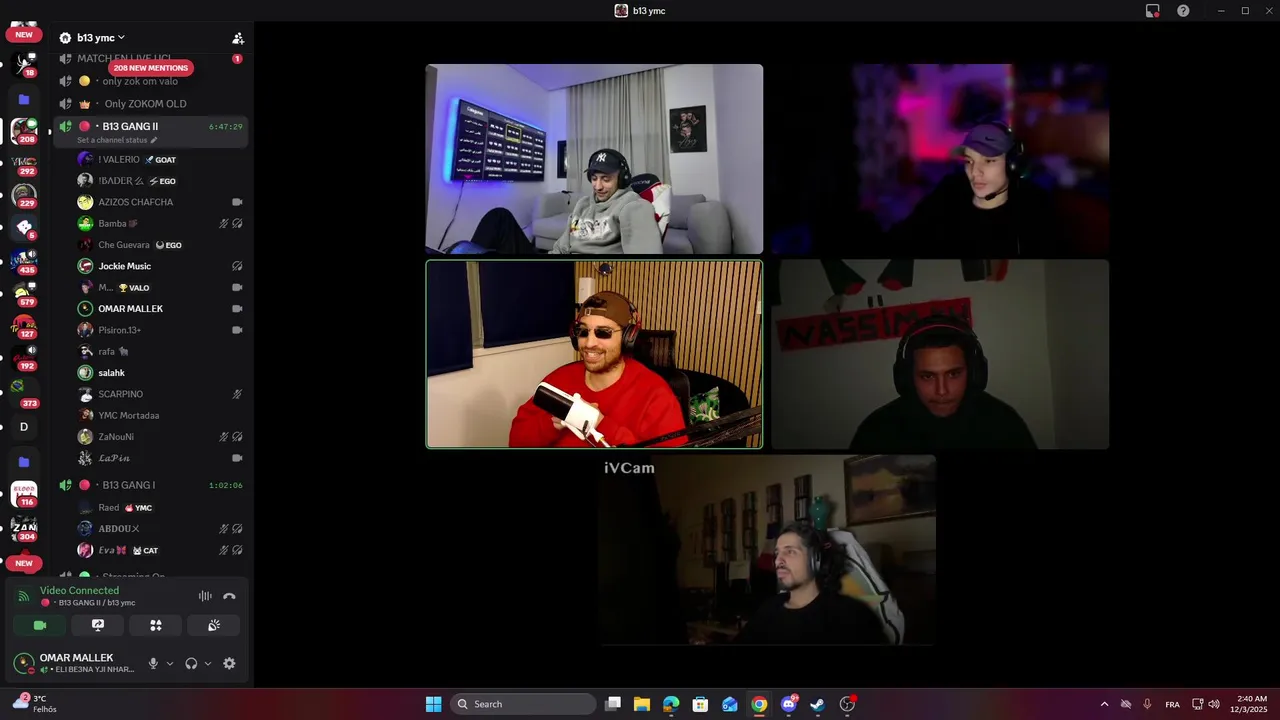Open server with 208 badge
The width and height of the screenshot is (1280, 720).
coord(24,131)
